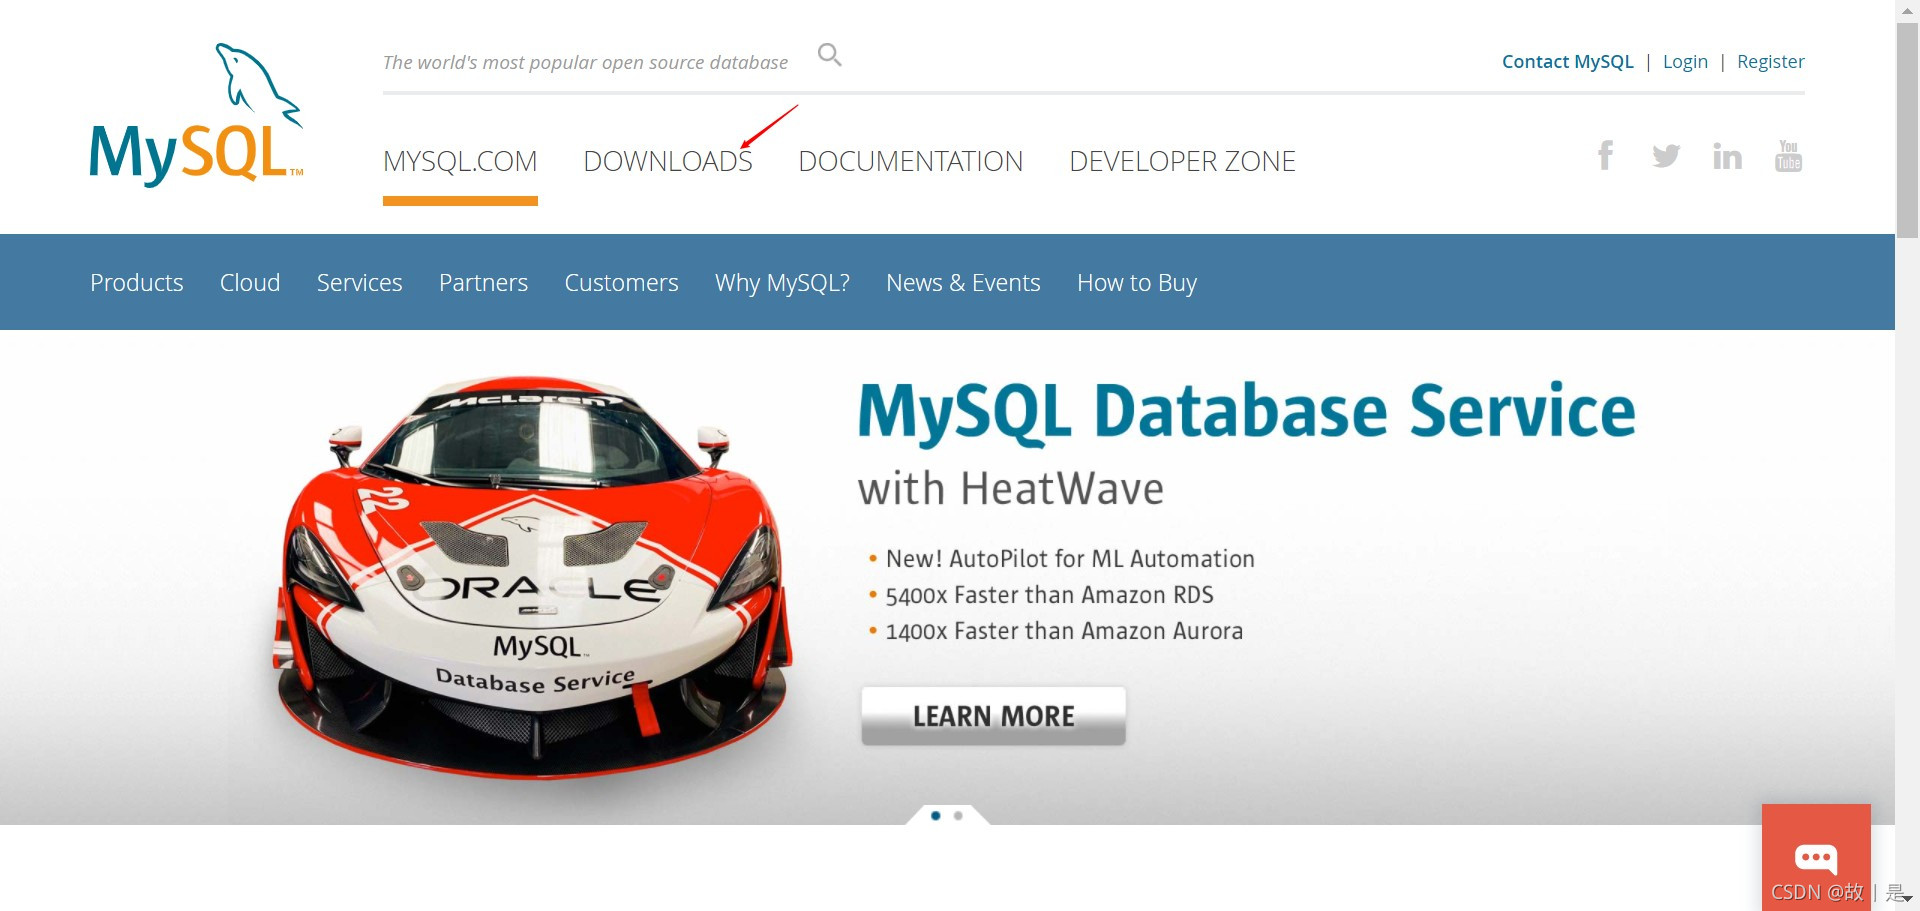Viewport: 1920px width, 911px height.
Task: Go to the MYSQL.COM tab
Action: tap(460, 161)
